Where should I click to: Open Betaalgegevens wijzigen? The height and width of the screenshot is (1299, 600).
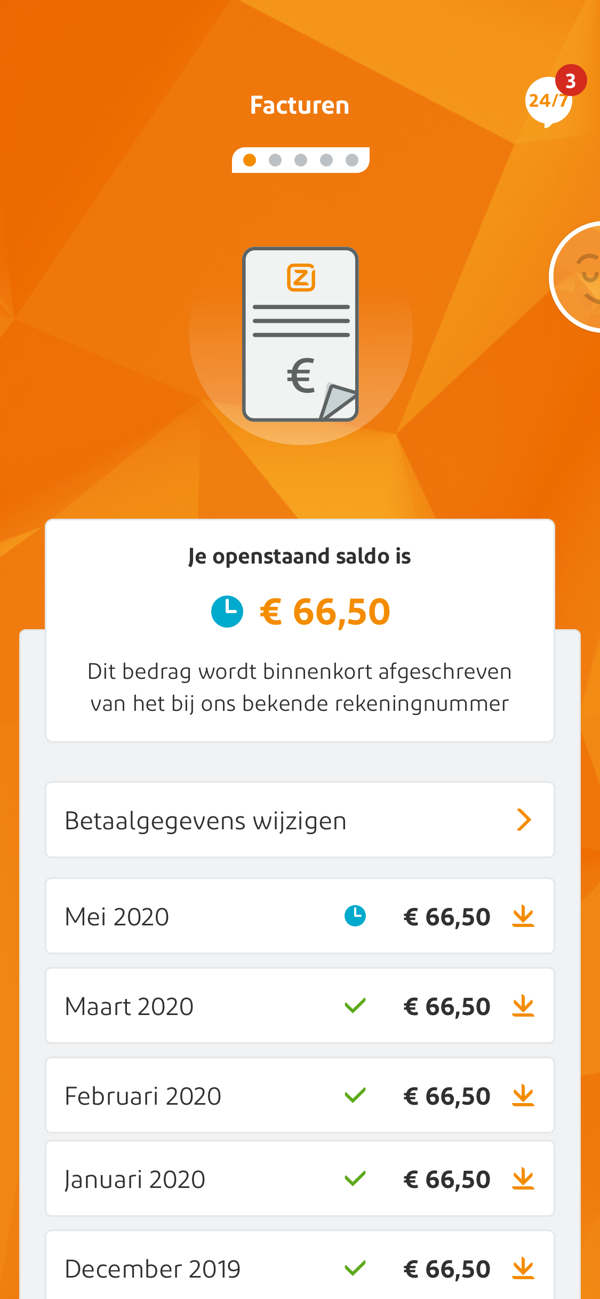click(x=205, y=819)
